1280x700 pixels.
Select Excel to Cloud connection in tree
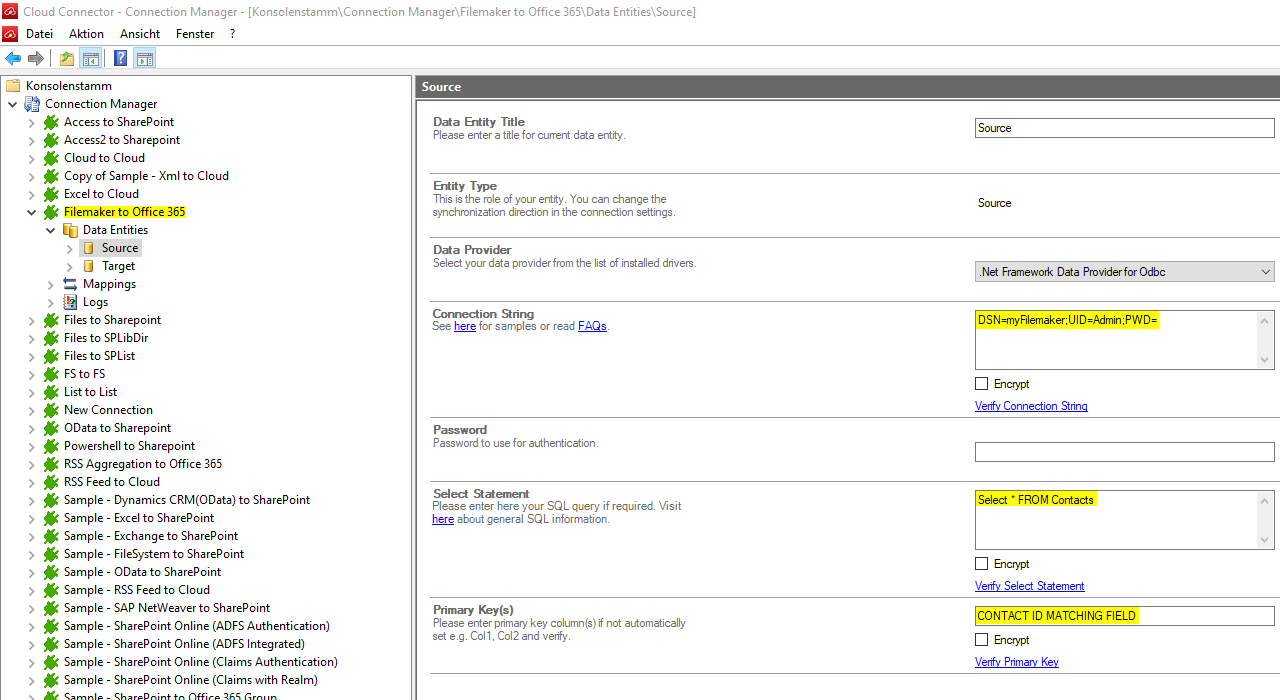point(101,194)
